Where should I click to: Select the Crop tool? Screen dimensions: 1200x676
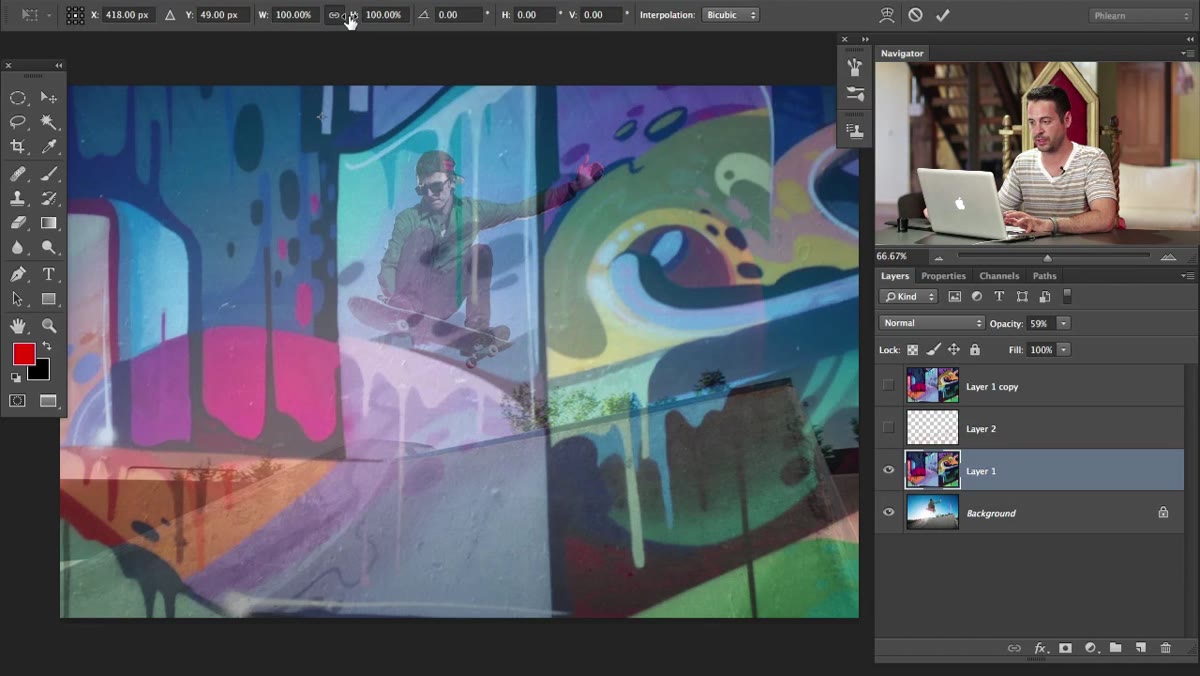tap(18, 147)
